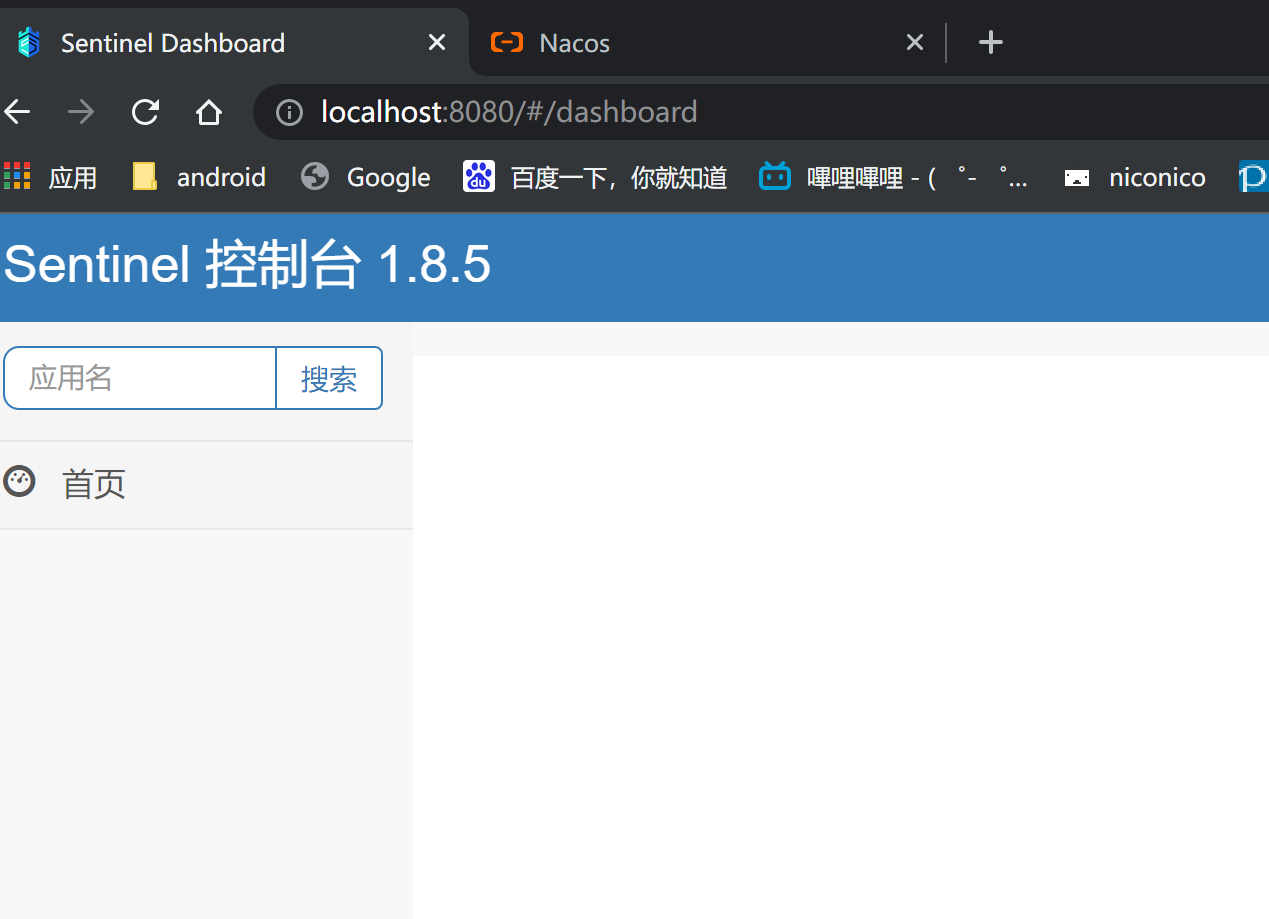Open the Google bookmark
This screenshot has width=1269, height=919.
(365, 178)
